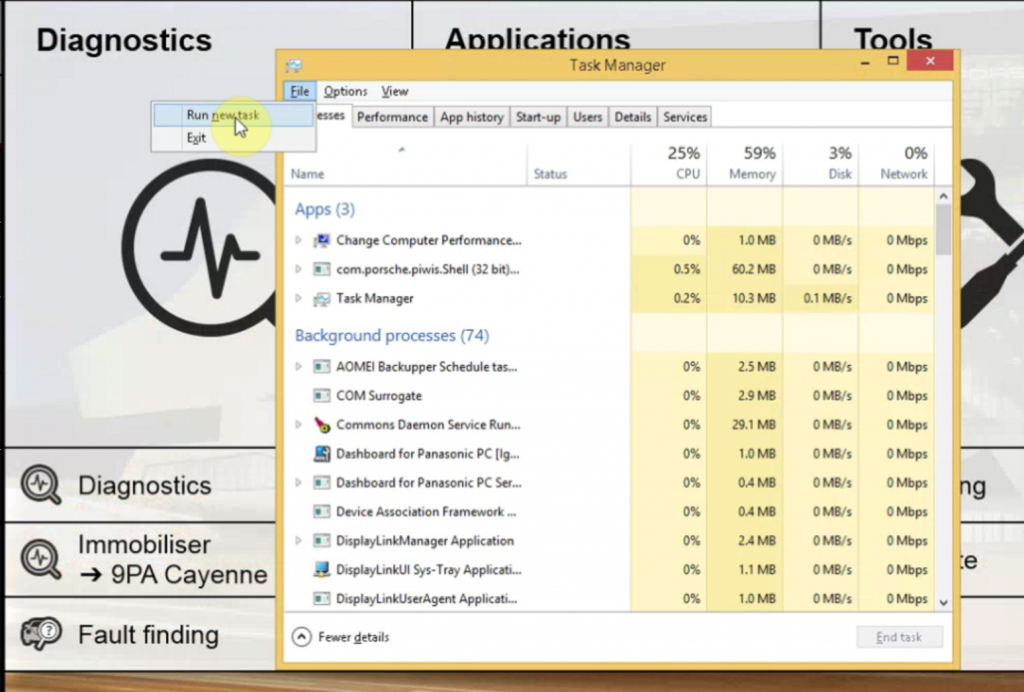Open the View menu
This screenshot has width=1024, height=692.
(394, 91)
